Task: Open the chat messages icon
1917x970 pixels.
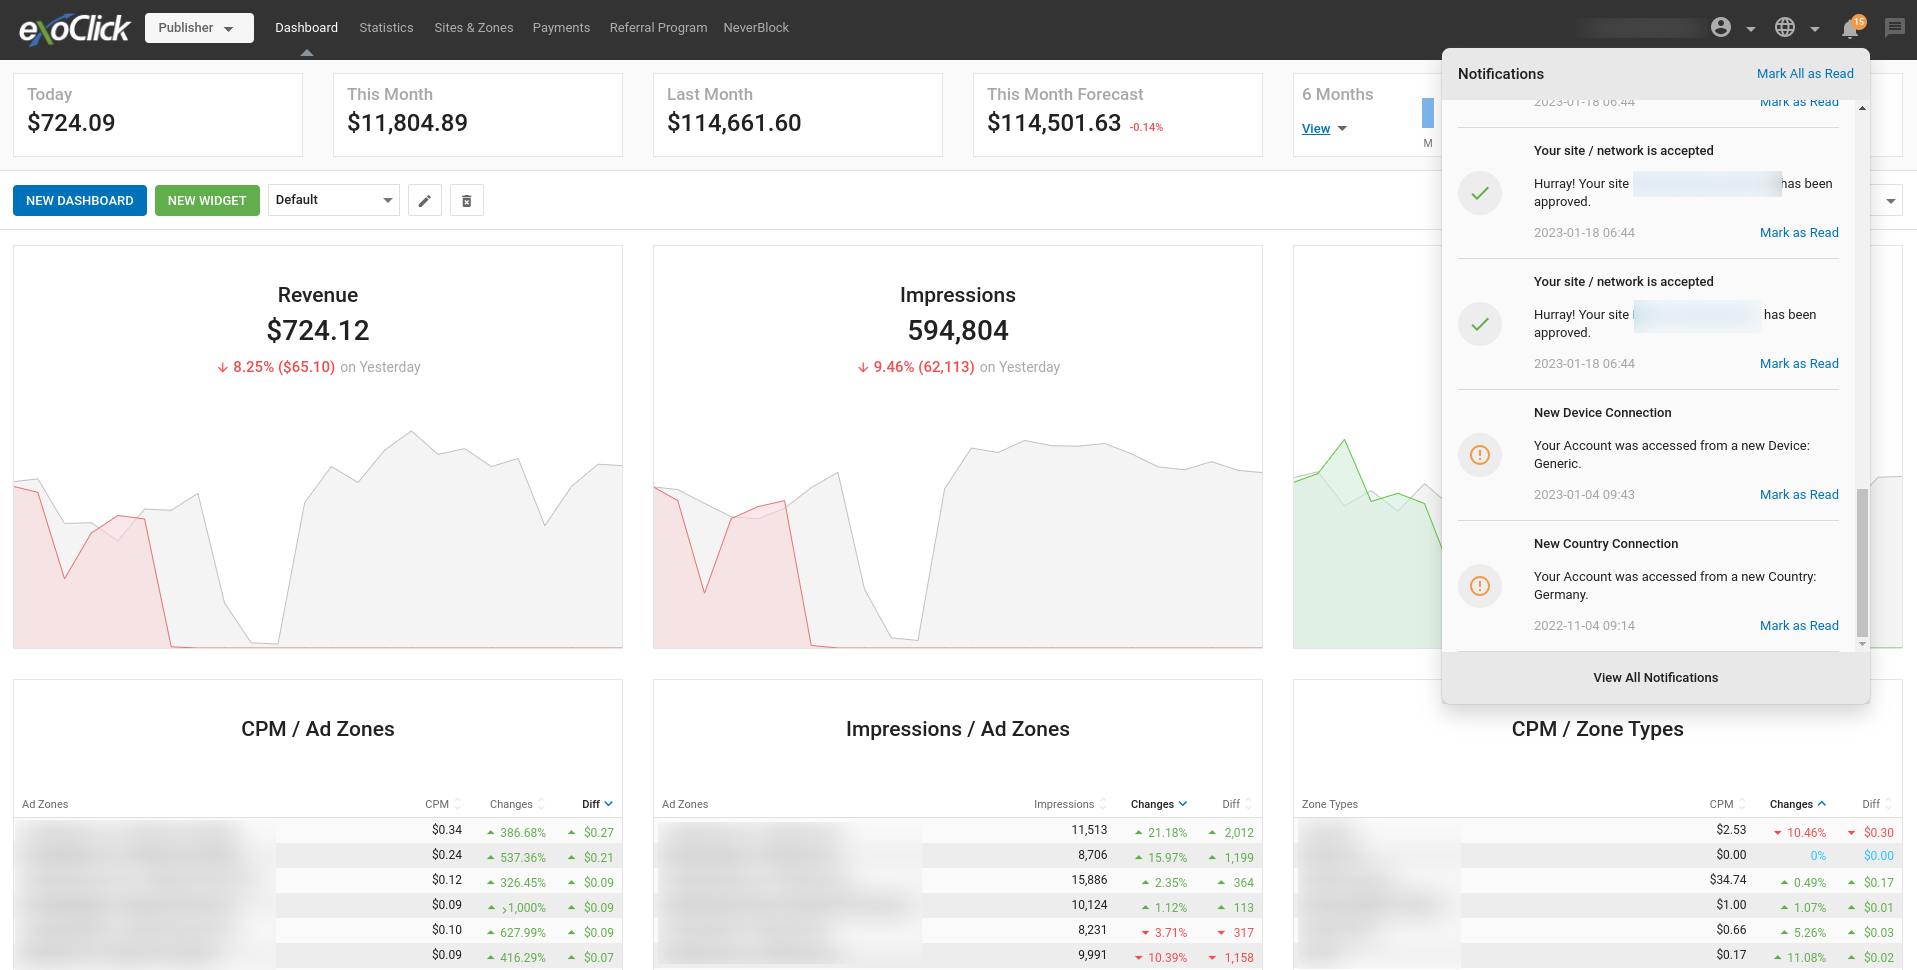Action: coord(1894,28)
